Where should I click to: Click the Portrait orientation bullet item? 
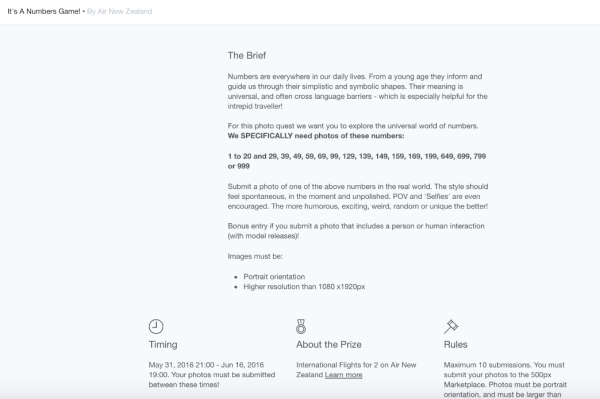coord(274,277)
